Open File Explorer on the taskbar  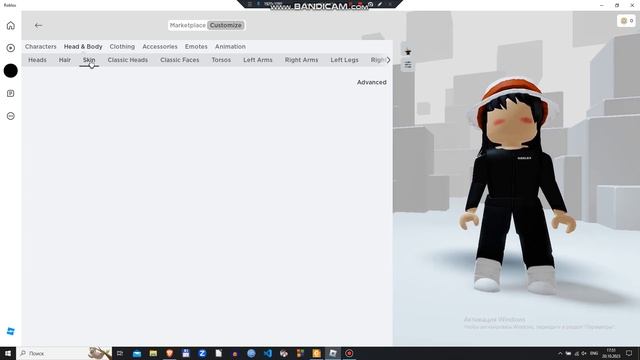coord(153,353)
